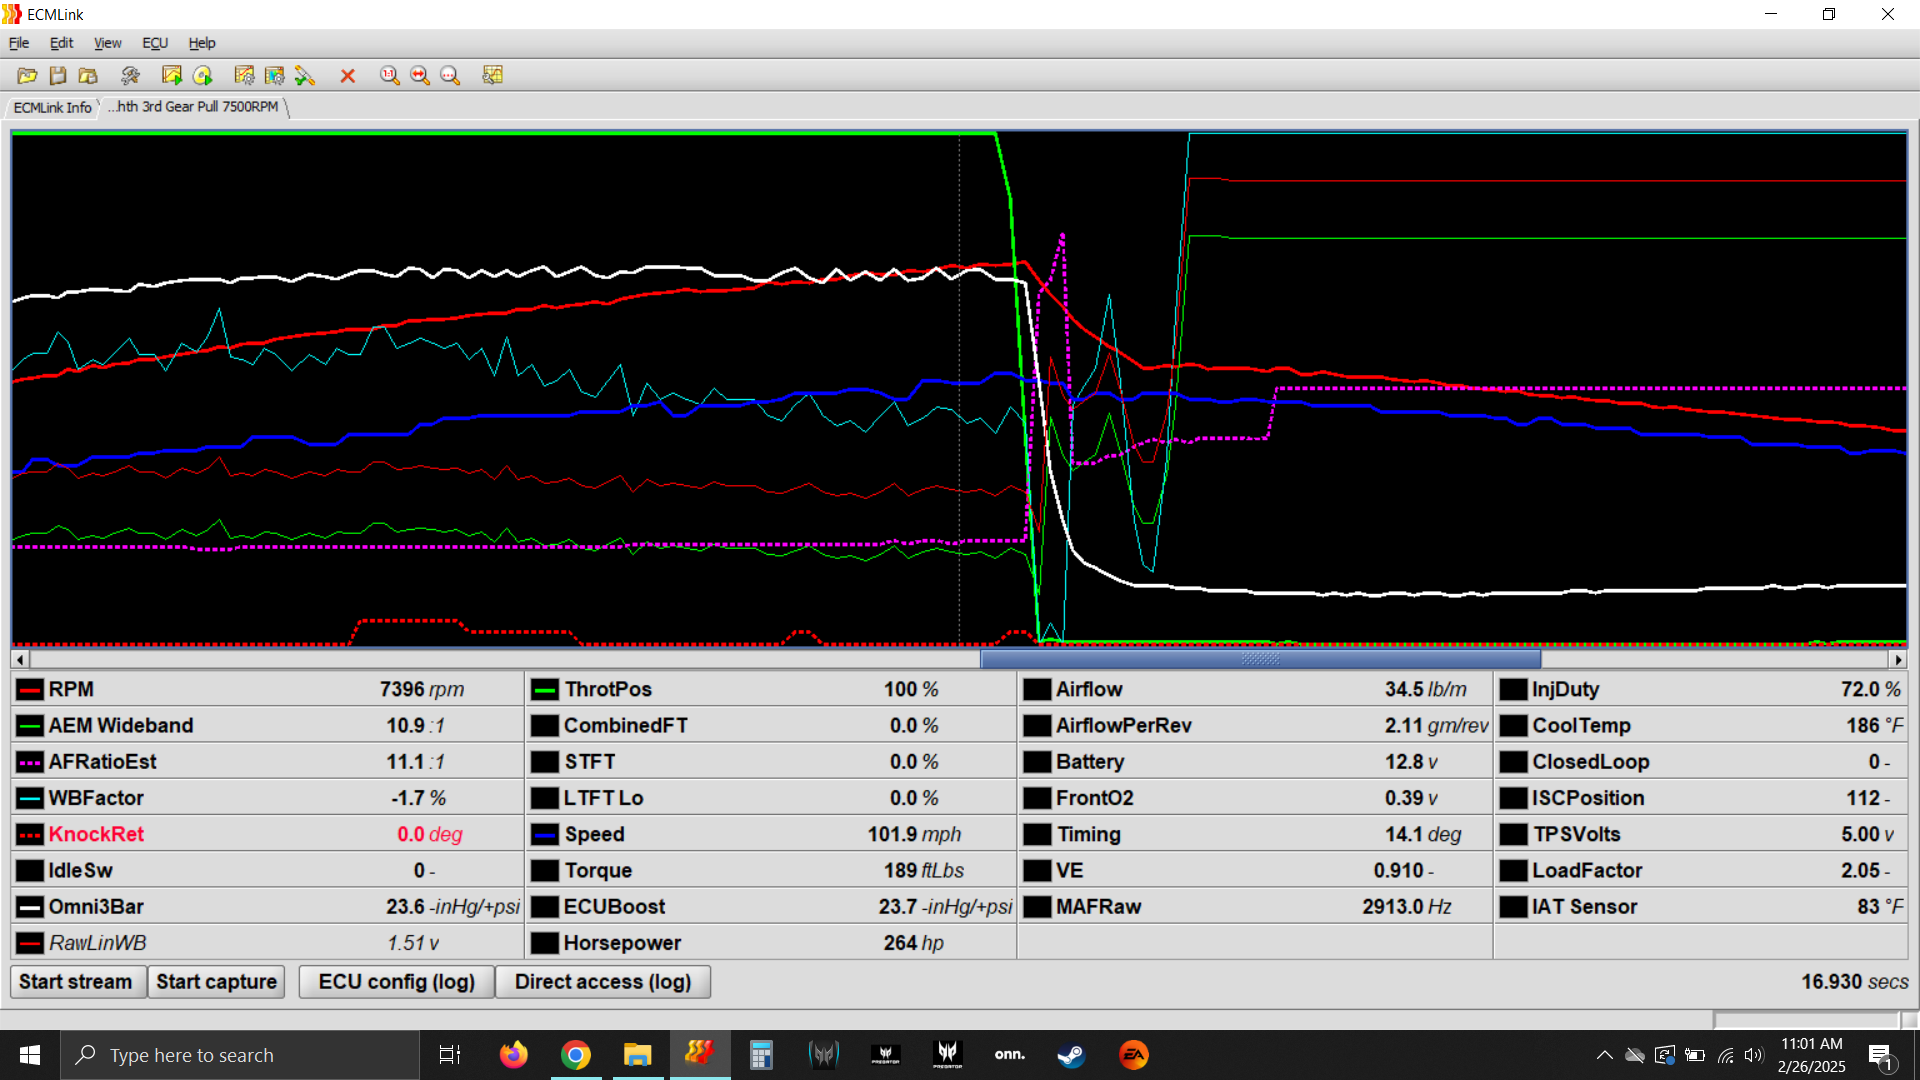
Task: Open Firefox from the taskbar
Action: click(514, 1055)
